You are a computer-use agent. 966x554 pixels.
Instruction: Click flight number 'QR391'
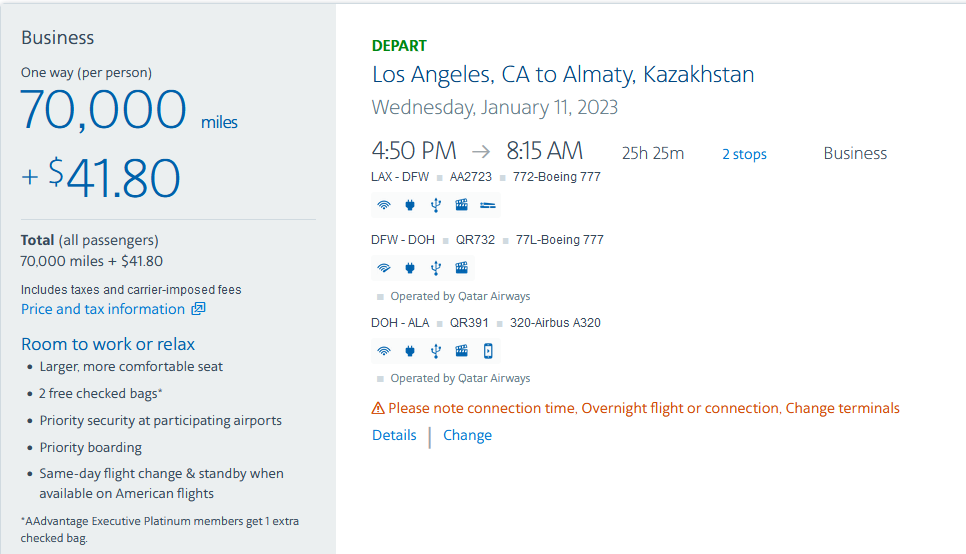469,323
